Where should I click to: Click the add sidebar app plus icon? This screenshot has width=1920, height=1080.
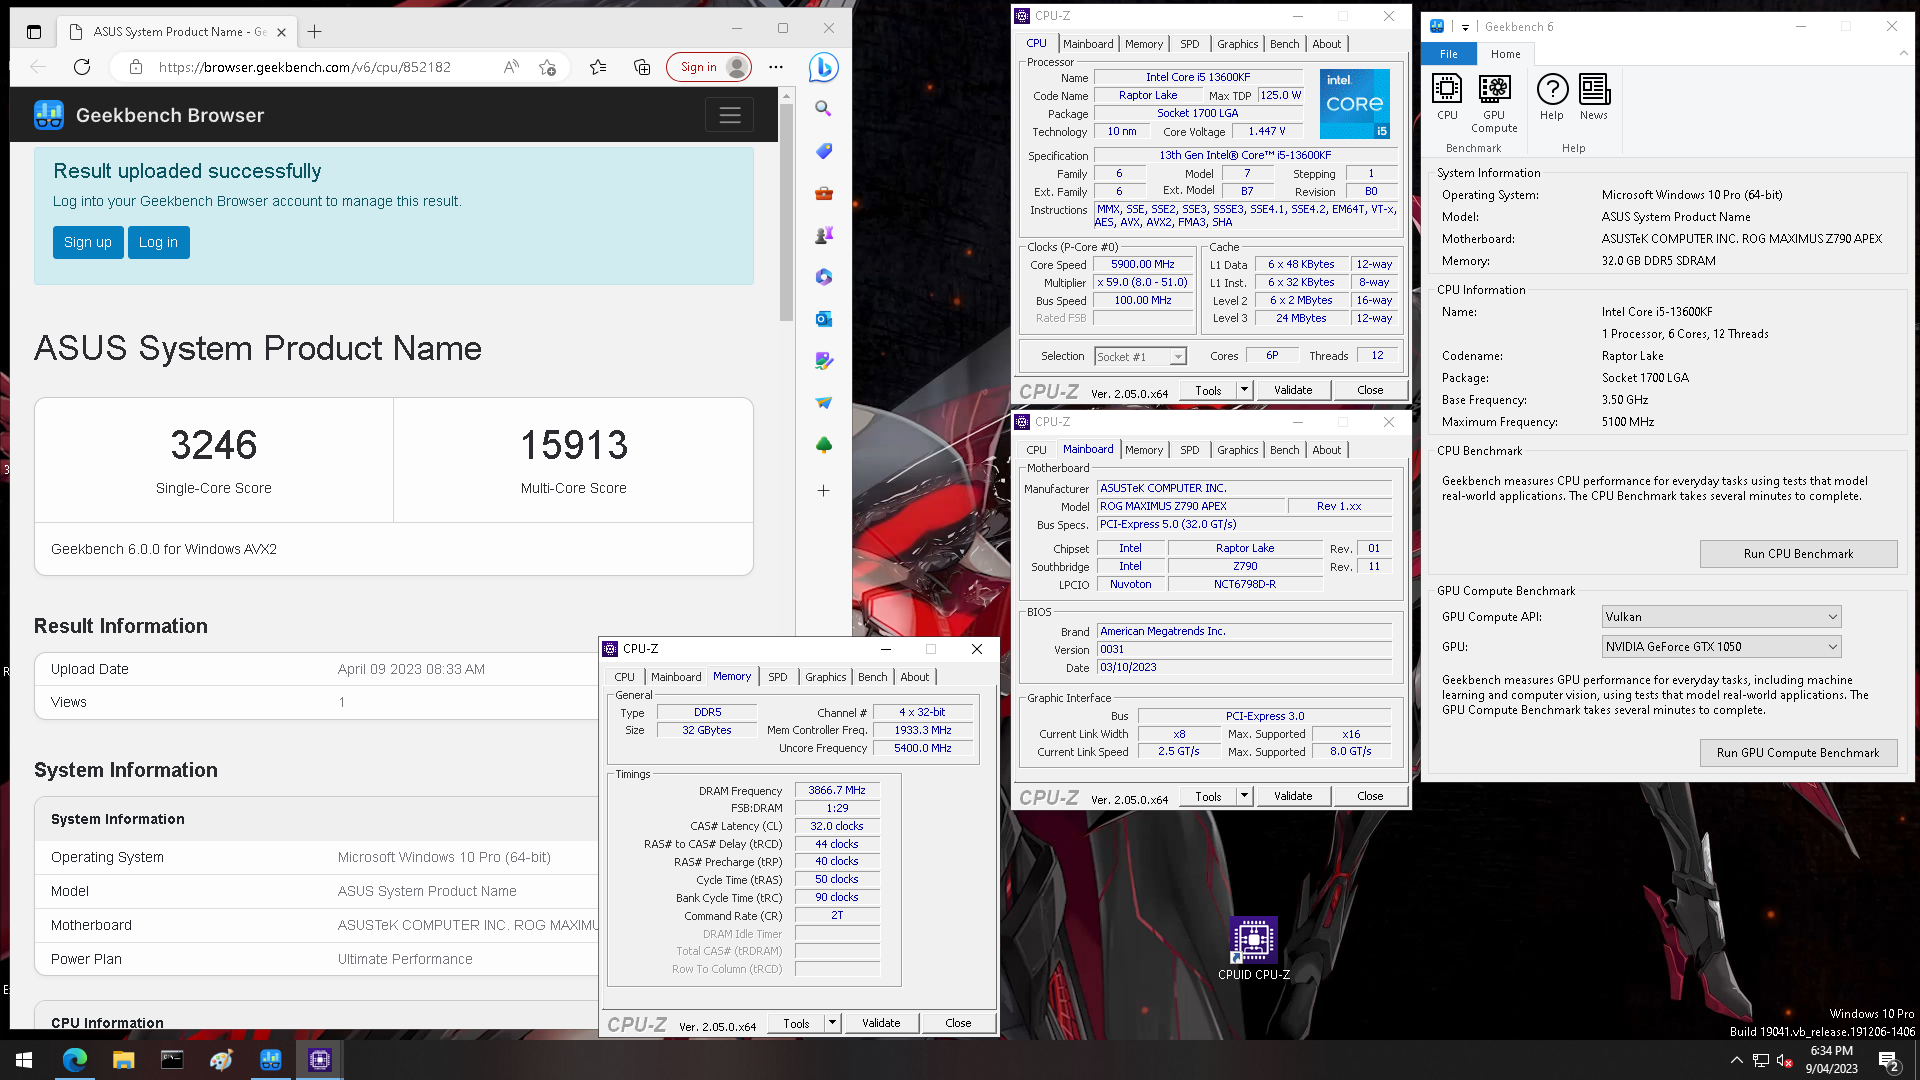tap(823, 490)
